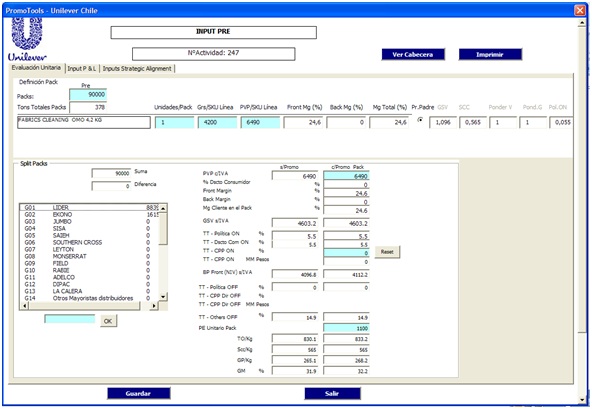
Task: Click list horizontal scroll right arrow
Action: coord(154,306)
